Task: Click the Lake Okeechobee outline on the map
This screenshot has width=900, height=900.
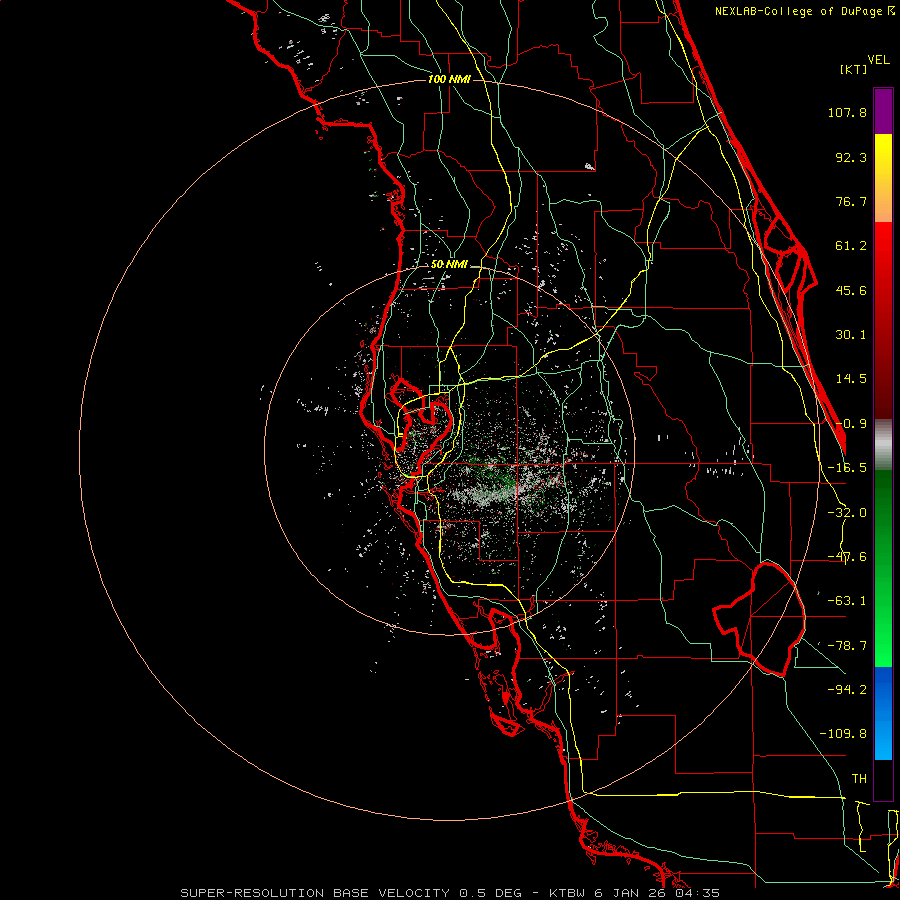Action: pyautogui.click(x=759, y=620)
